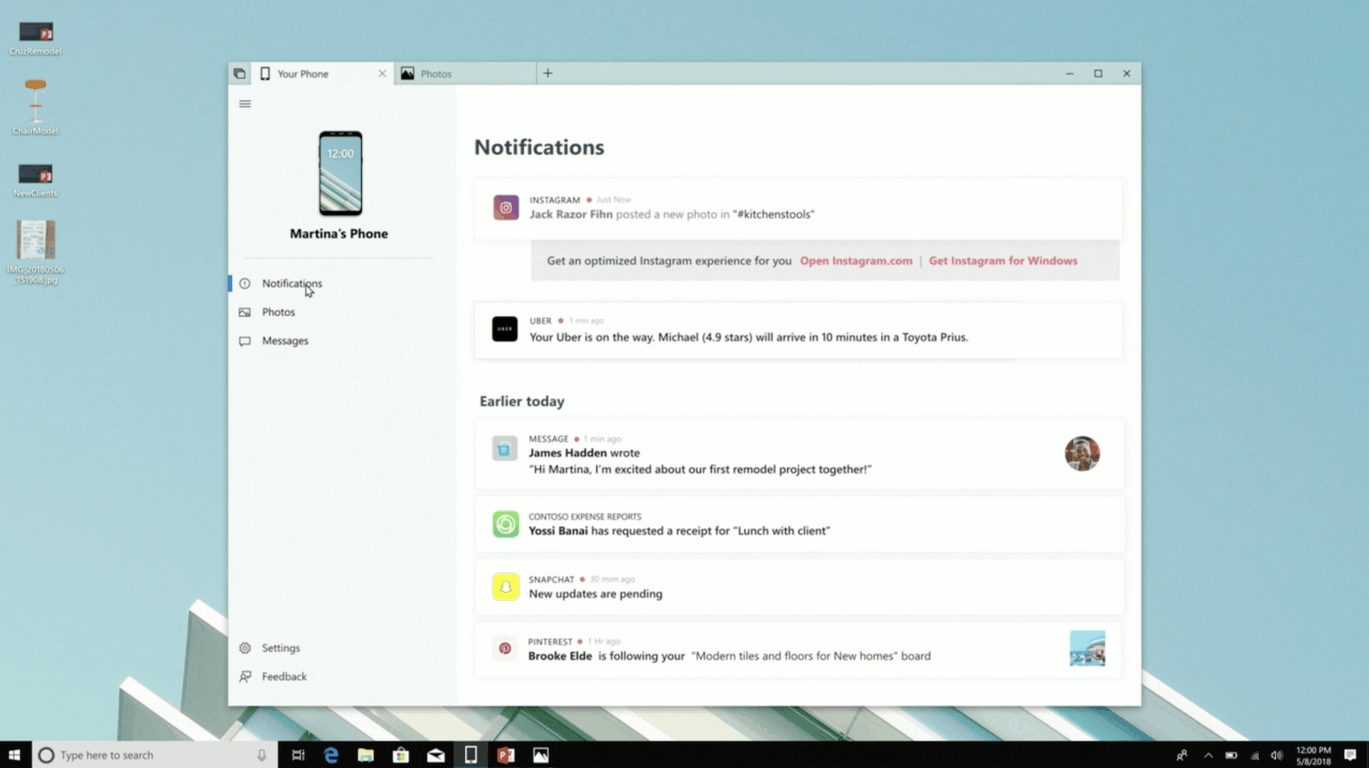Click the Contoso Expense Reports icon
The height and width of the screenshot is (768, 1369).
point(506,524)
